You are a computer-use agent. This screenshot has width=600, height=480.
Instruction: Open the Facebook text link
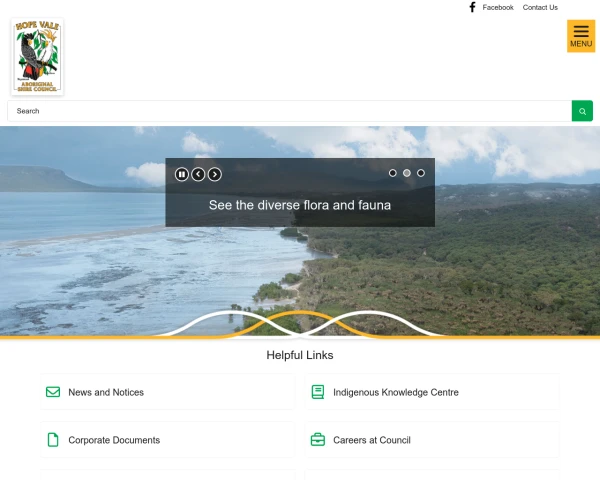(497, 7)
